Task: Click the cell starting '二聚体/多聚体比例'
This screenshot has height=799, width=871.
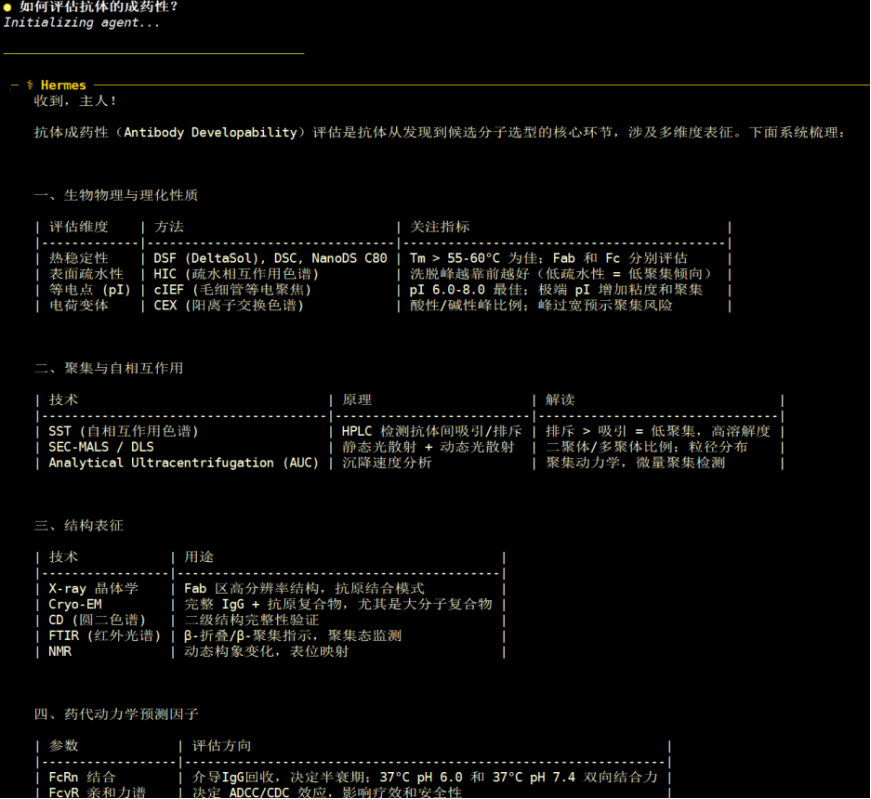Action: pyautogui.click(x=647, y=447)
